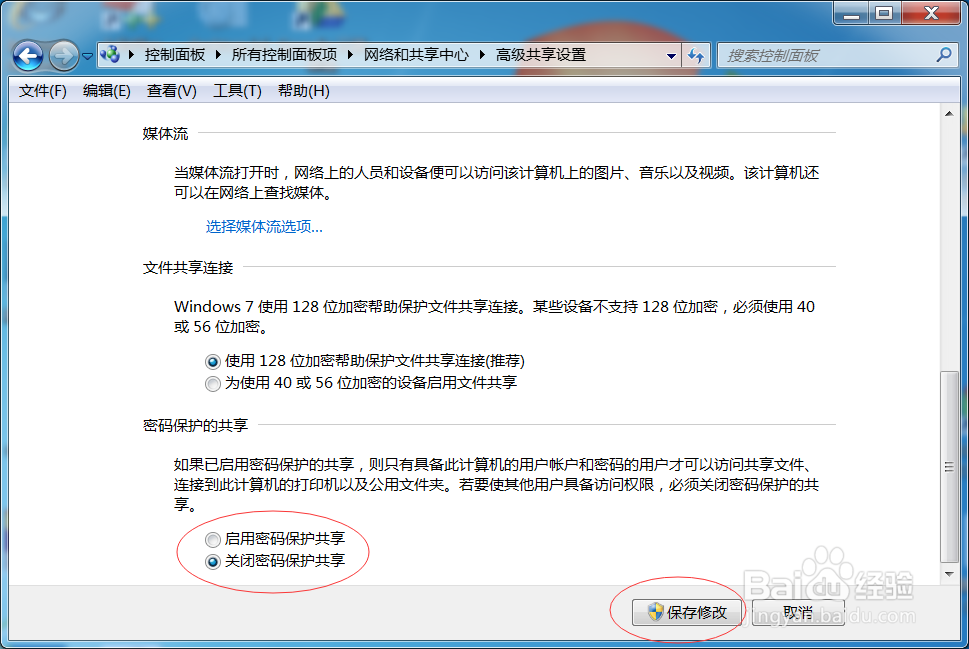Click the 取消 button
The height and width of the screenshot is (649, 969).
pyautogui.click(x=798, y=613)
